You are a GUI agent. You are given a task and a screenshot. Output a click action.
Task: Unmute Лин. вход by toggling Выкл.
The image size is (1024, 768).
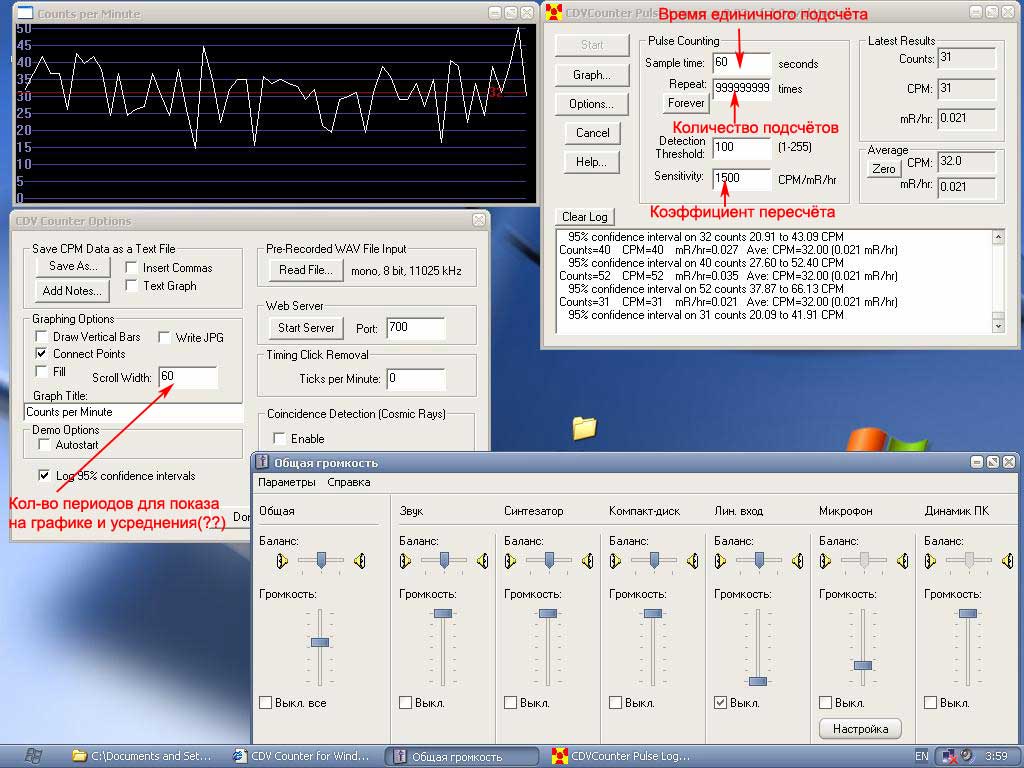click(x=721, y=703)
